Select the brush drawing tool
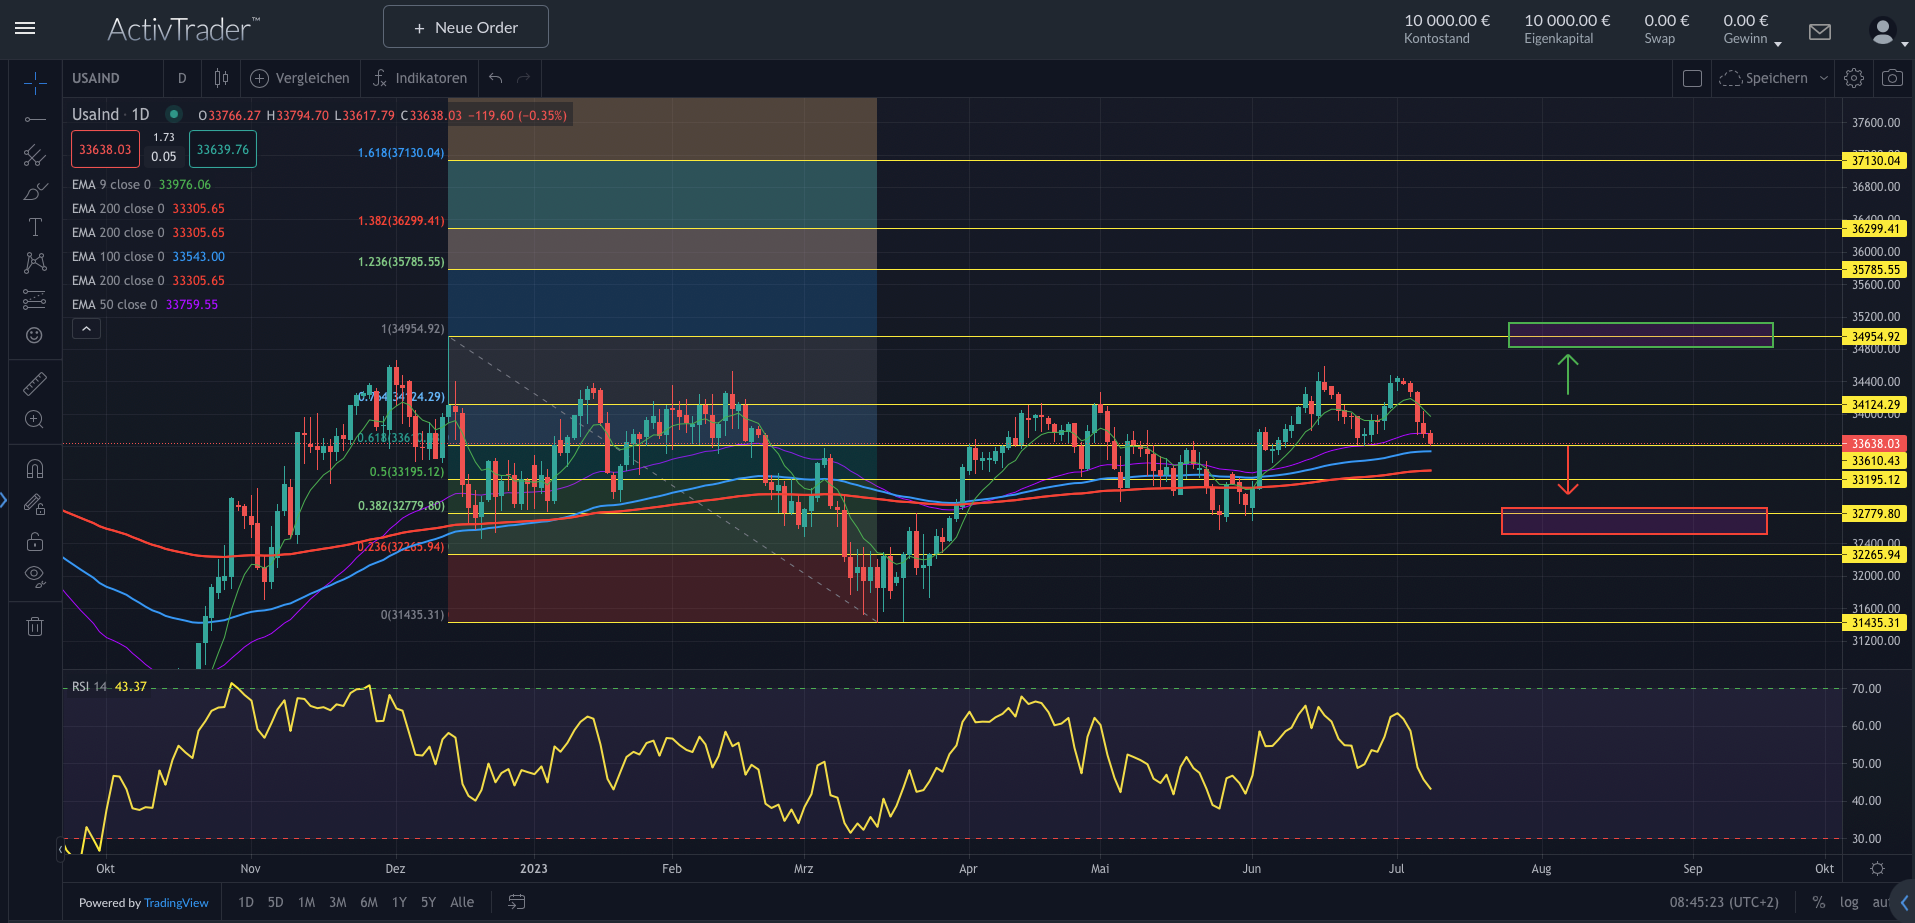 click(x=35, y=192)
